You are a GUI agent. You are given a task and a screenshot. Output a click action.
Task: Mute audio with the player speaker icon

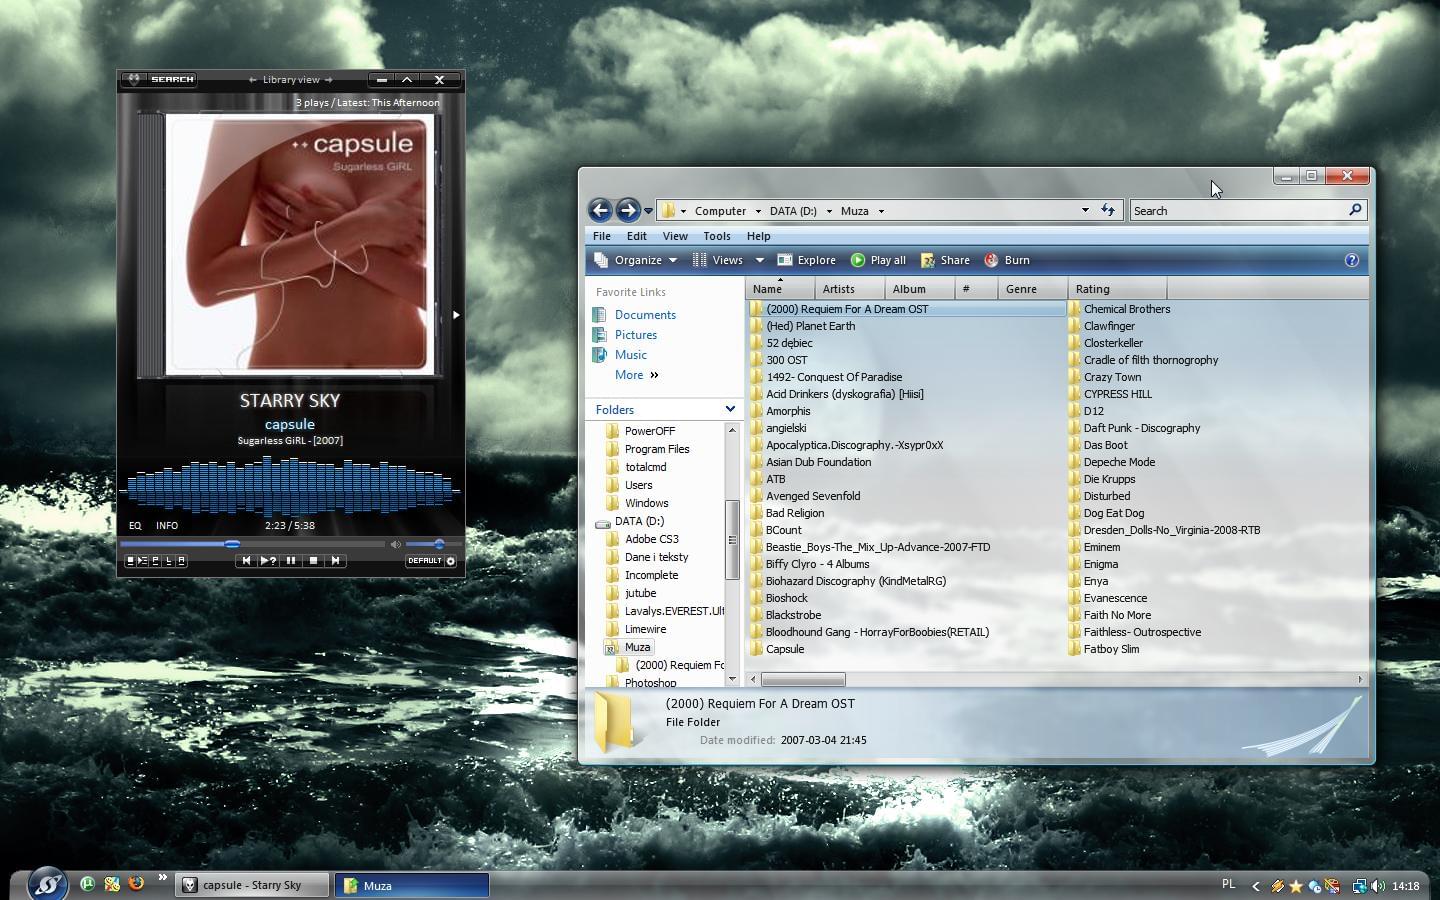pyautogui.click(x=396, y=545)
